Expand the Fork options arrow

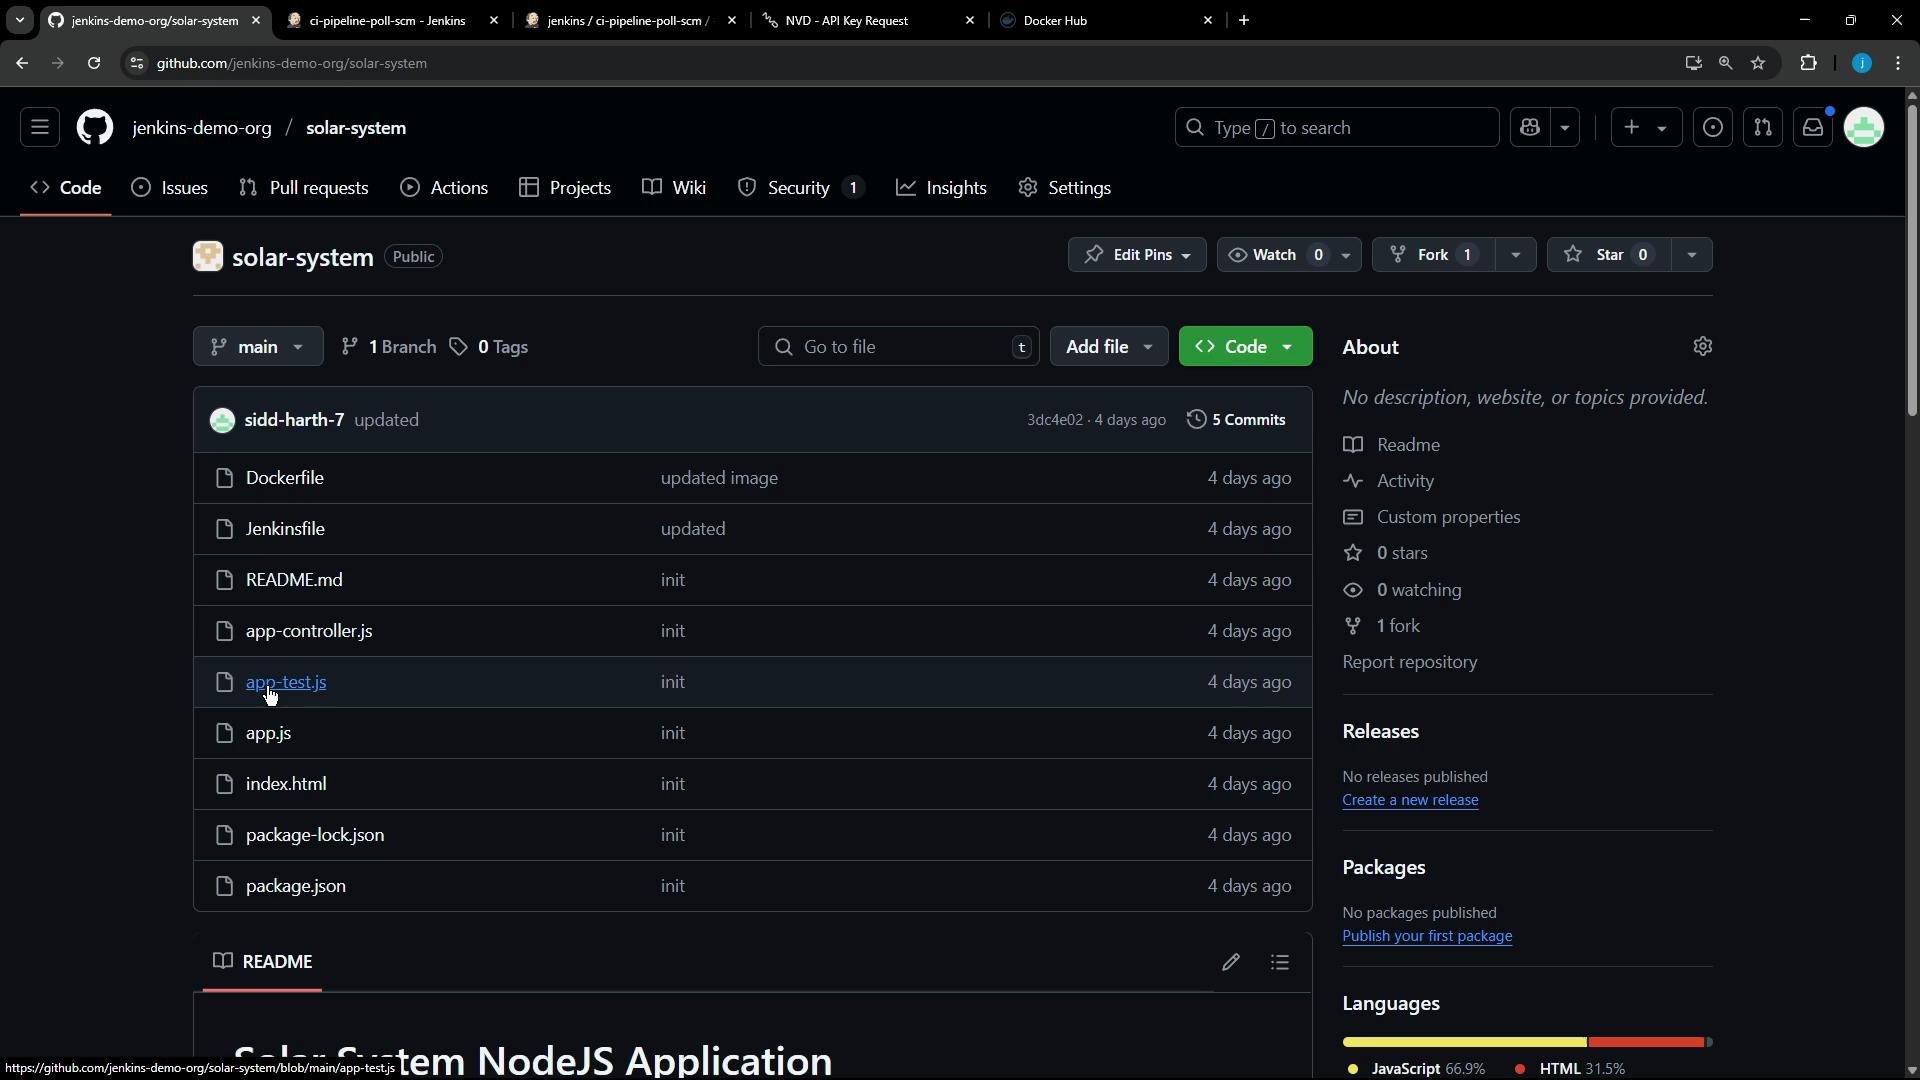(1516, 255)
